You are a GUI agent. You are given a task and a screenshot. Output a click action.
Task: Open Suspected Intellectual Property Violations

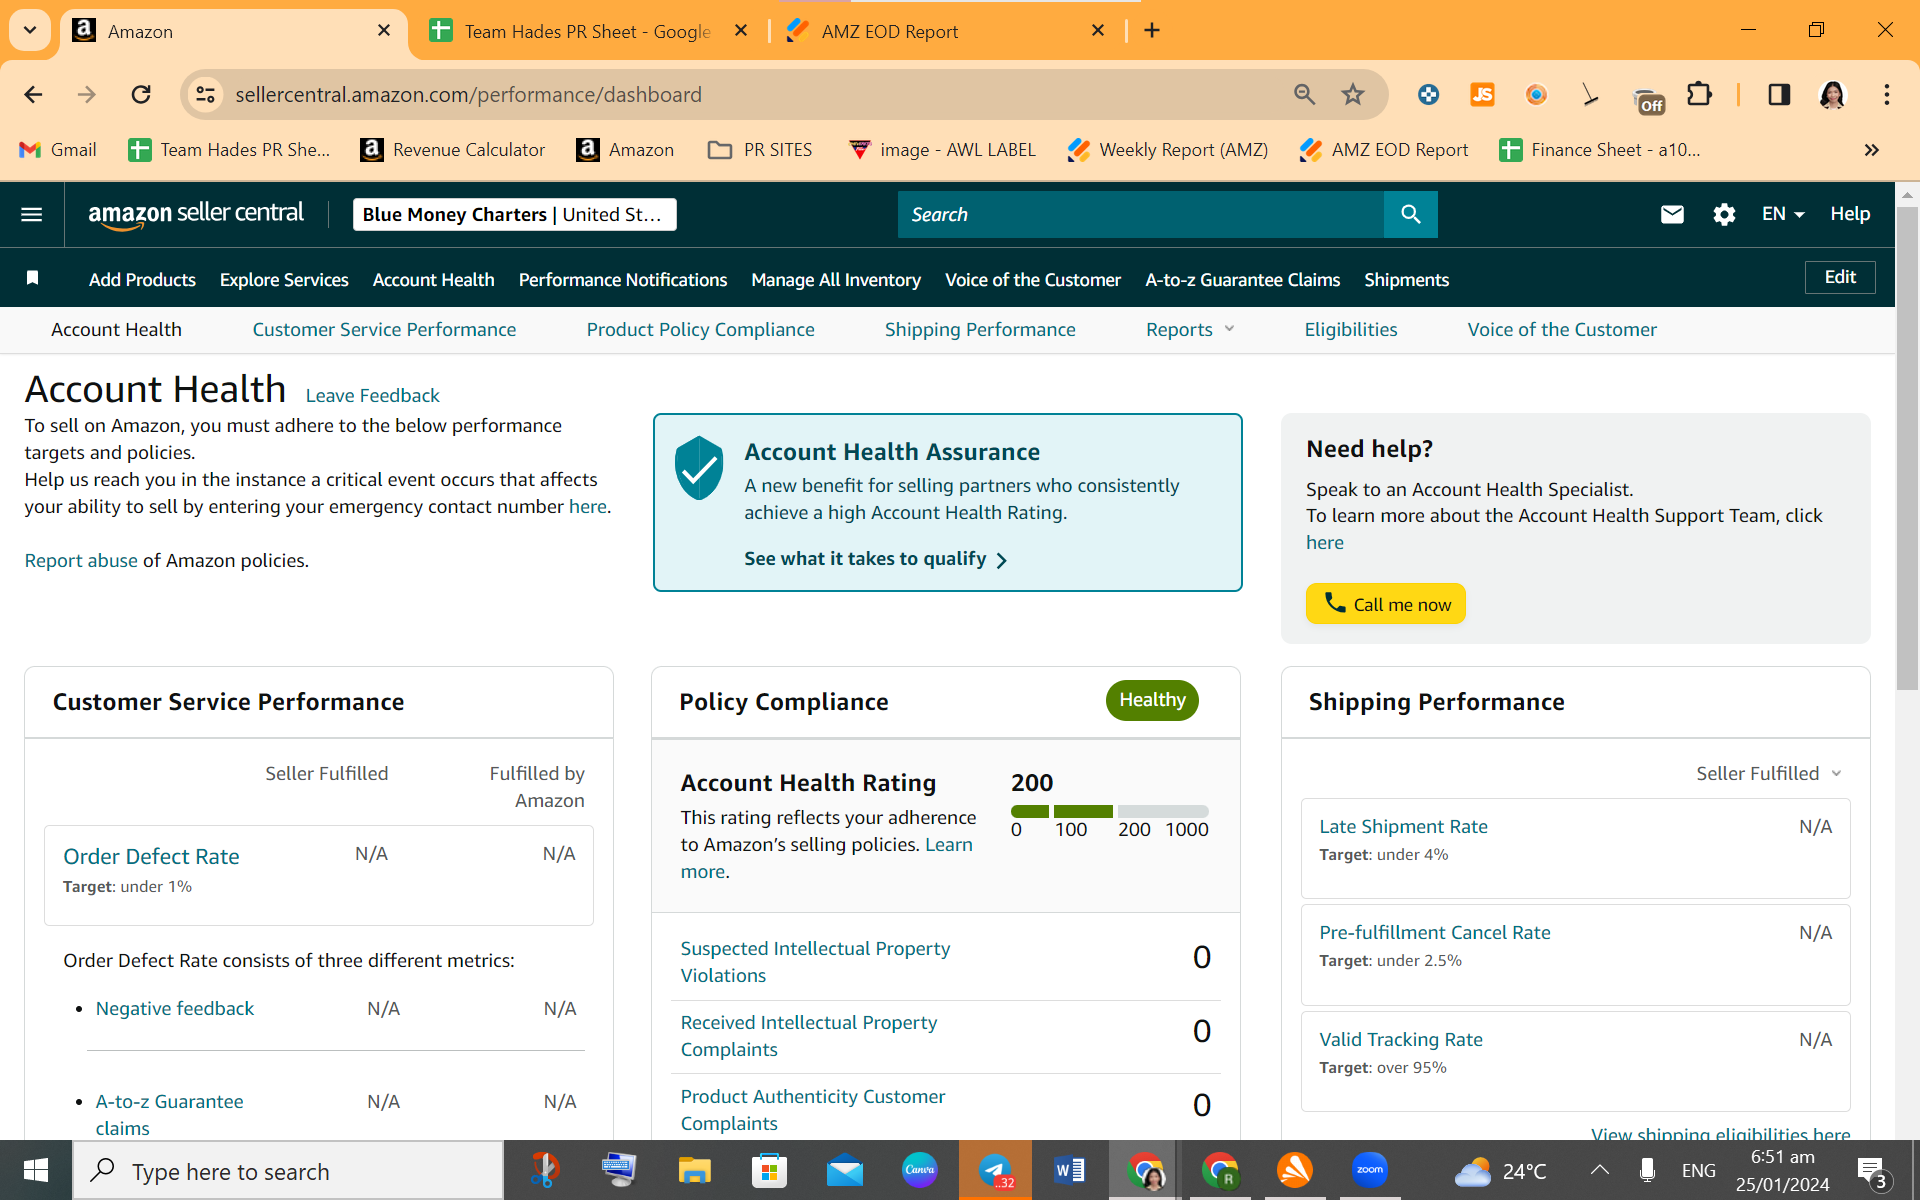tap(815, 962)
